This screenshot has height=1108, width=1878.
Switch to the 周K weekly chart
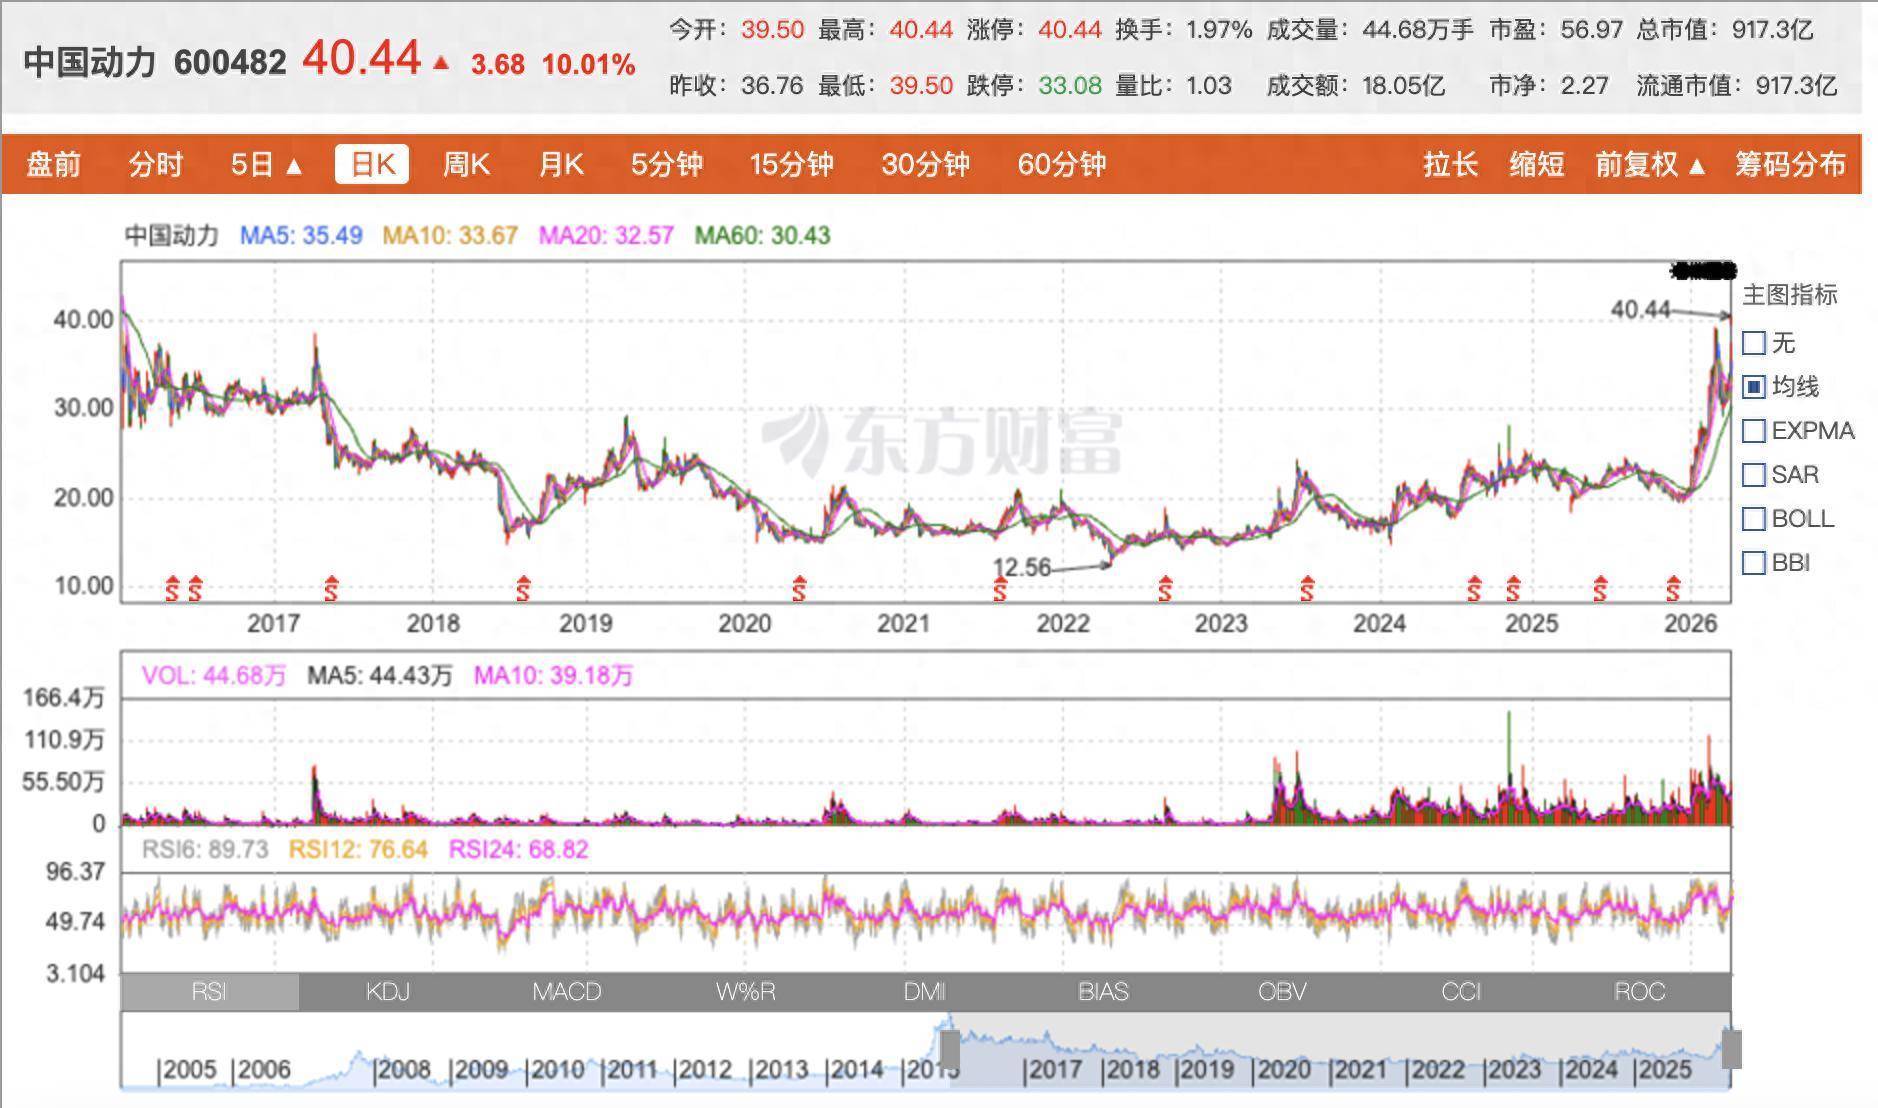(x=466, y=165)
